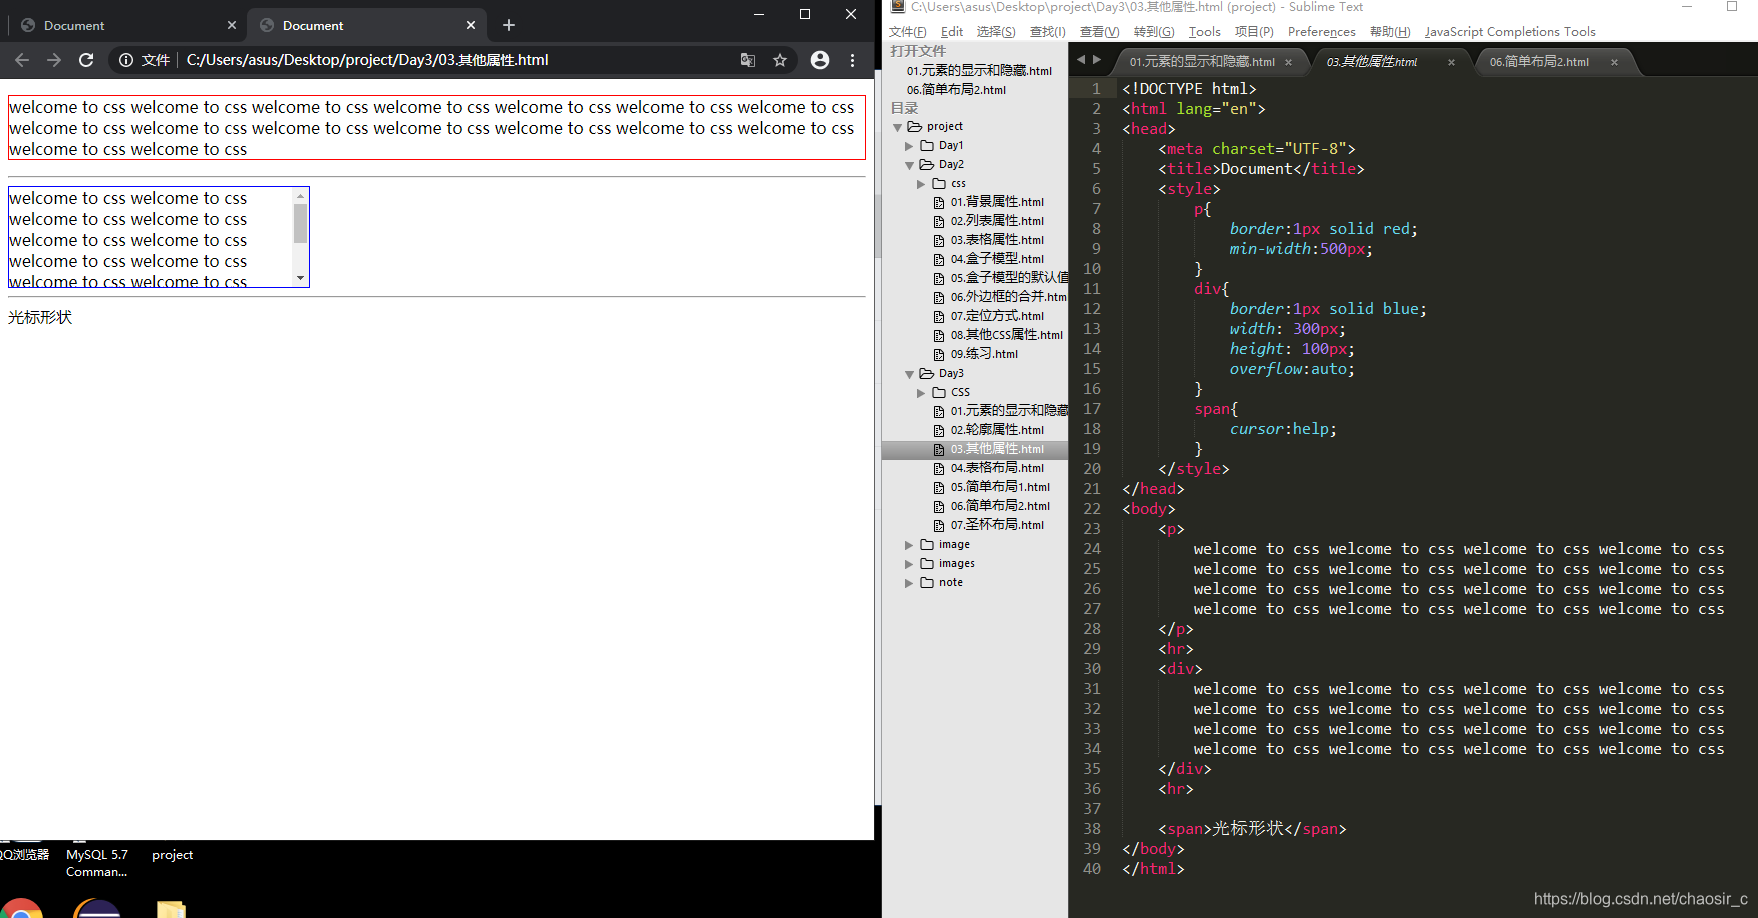Open 02.列表属性.html file
The height and width of the screenshot is (918, 1758).
997,221
